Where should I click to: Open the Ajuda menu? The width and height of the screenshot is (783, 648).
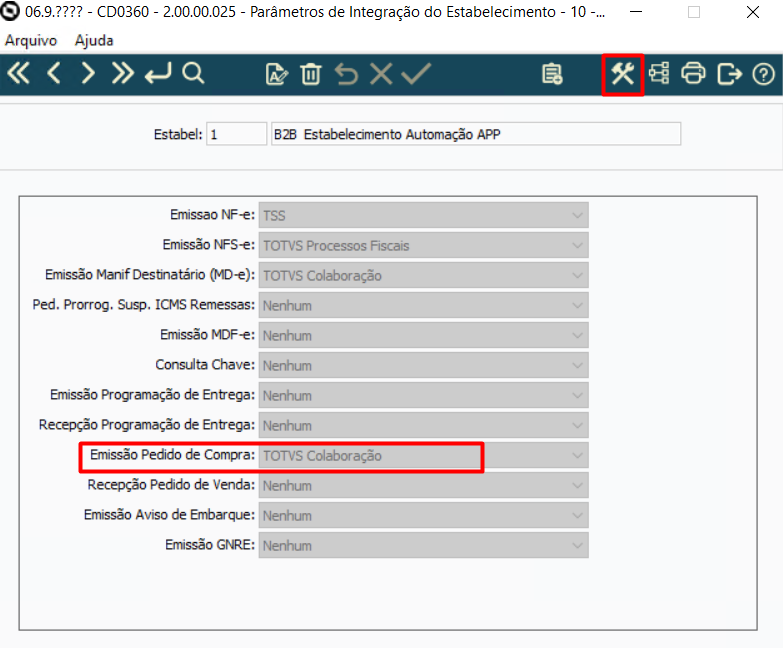click(x=94, y=40)
